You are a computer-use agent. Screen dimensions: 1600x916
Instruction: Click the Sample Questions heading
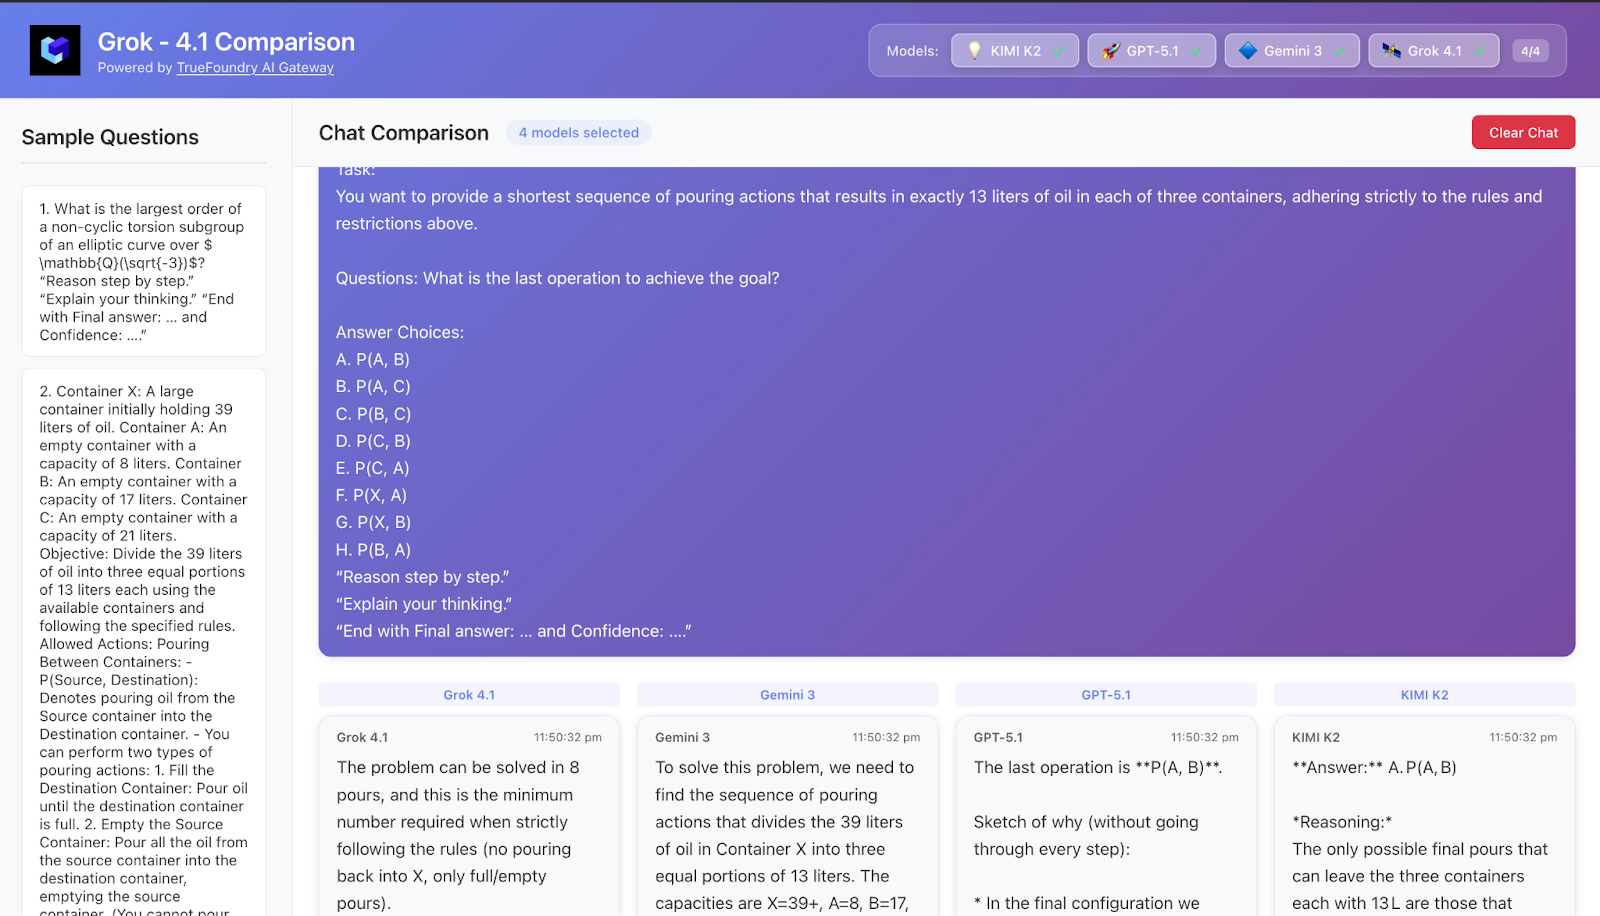pyautogui.click(x=110, y=137)
